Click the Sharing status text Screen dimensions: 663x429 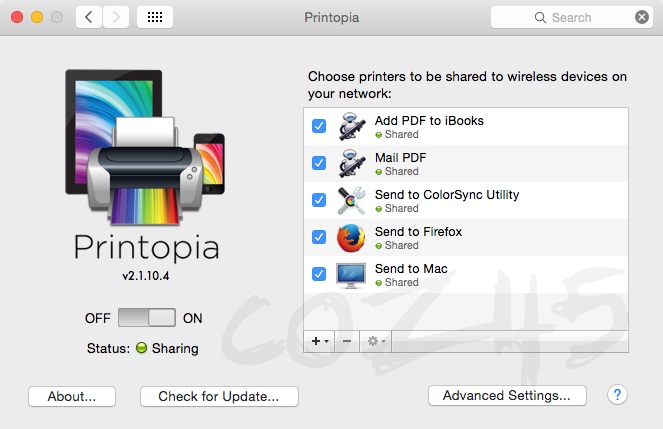(x=175, y=348)
